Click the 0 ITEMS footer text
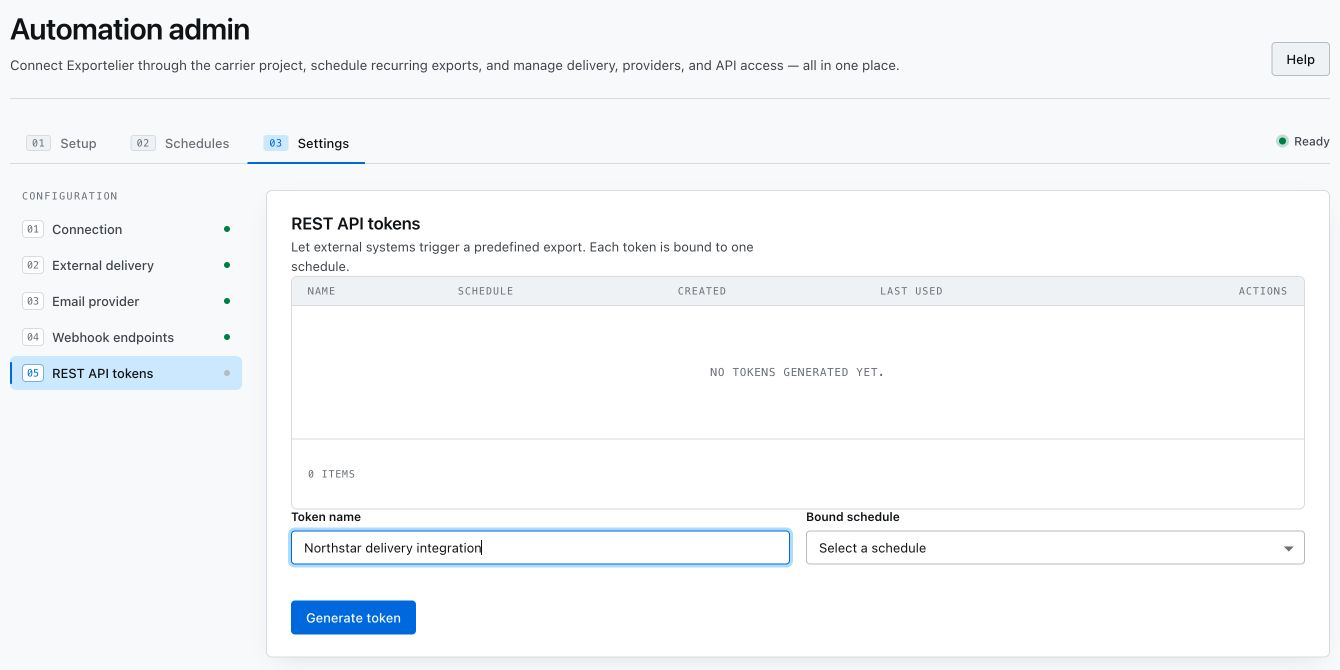The height and width of the screenshot is (670, 1340). [331, 474]
